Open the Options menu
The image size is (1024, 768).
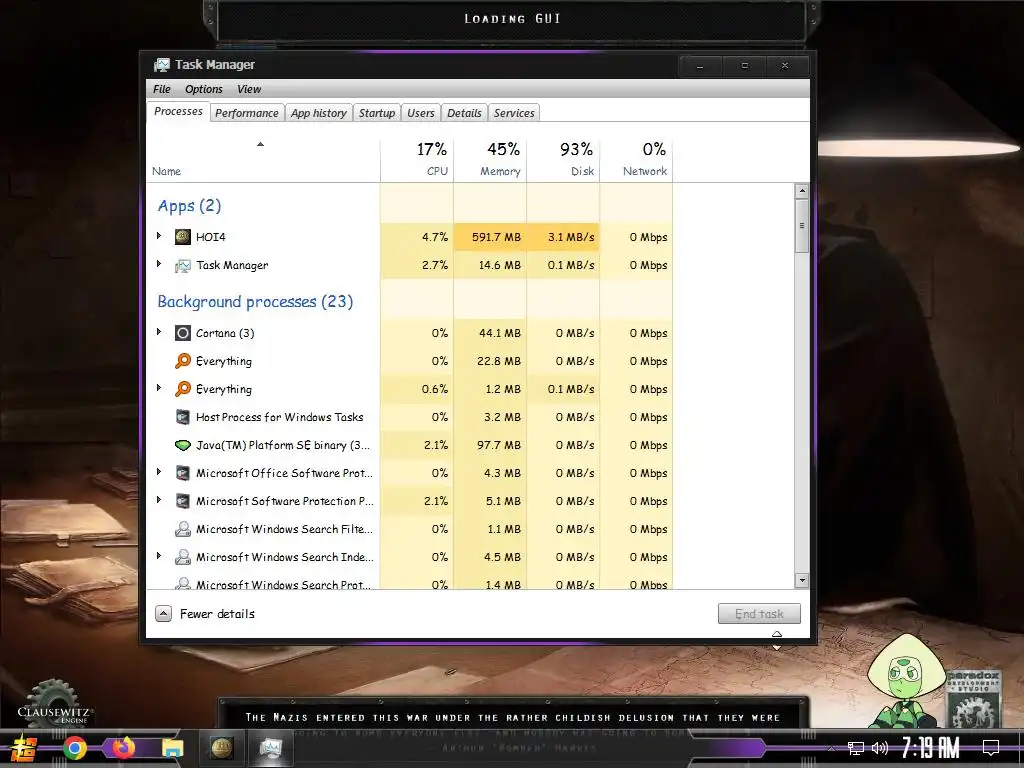point(204,89)
